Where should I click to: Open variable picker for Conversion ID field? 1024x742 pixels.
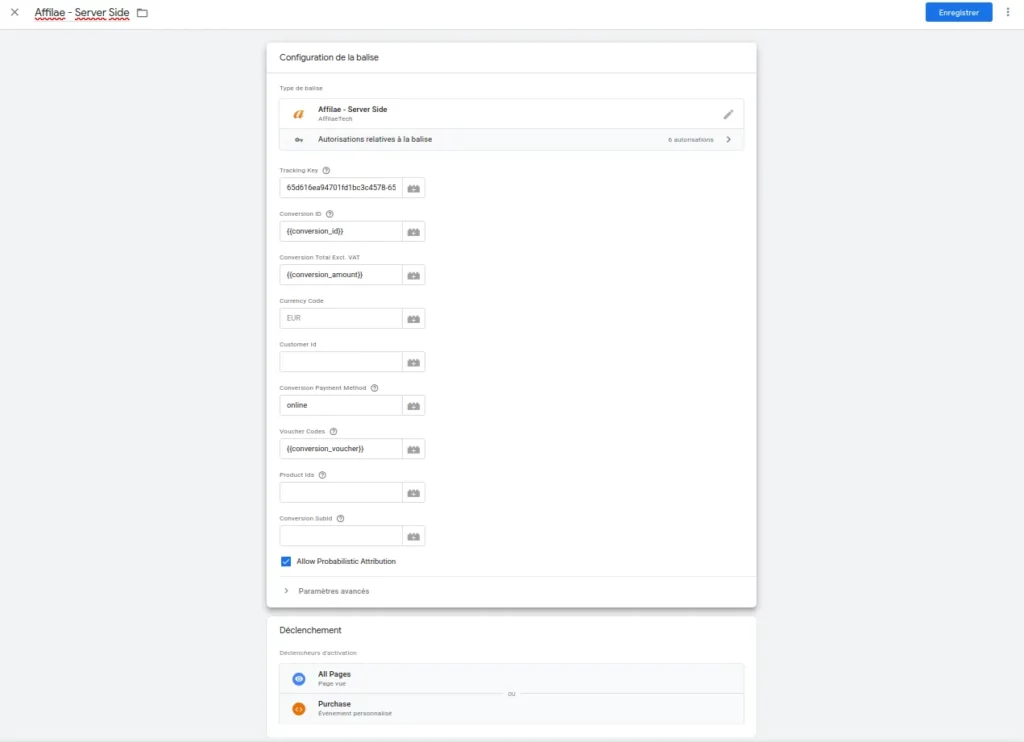[413, 232]
